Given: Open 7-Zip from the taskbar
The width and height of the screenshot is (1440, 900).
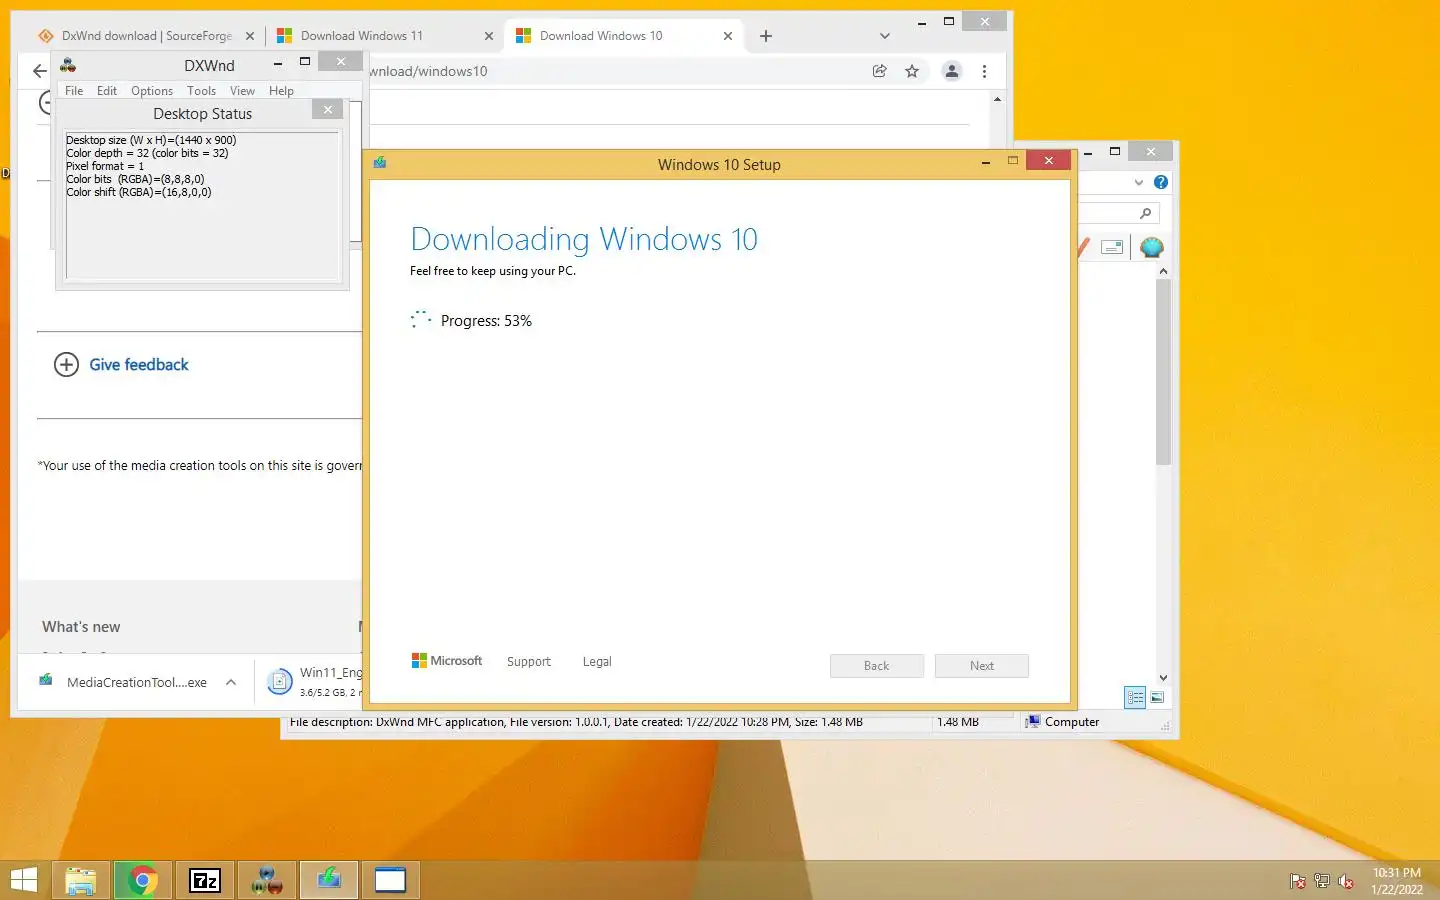Looking at the screenshot, I should pos(205,881).
